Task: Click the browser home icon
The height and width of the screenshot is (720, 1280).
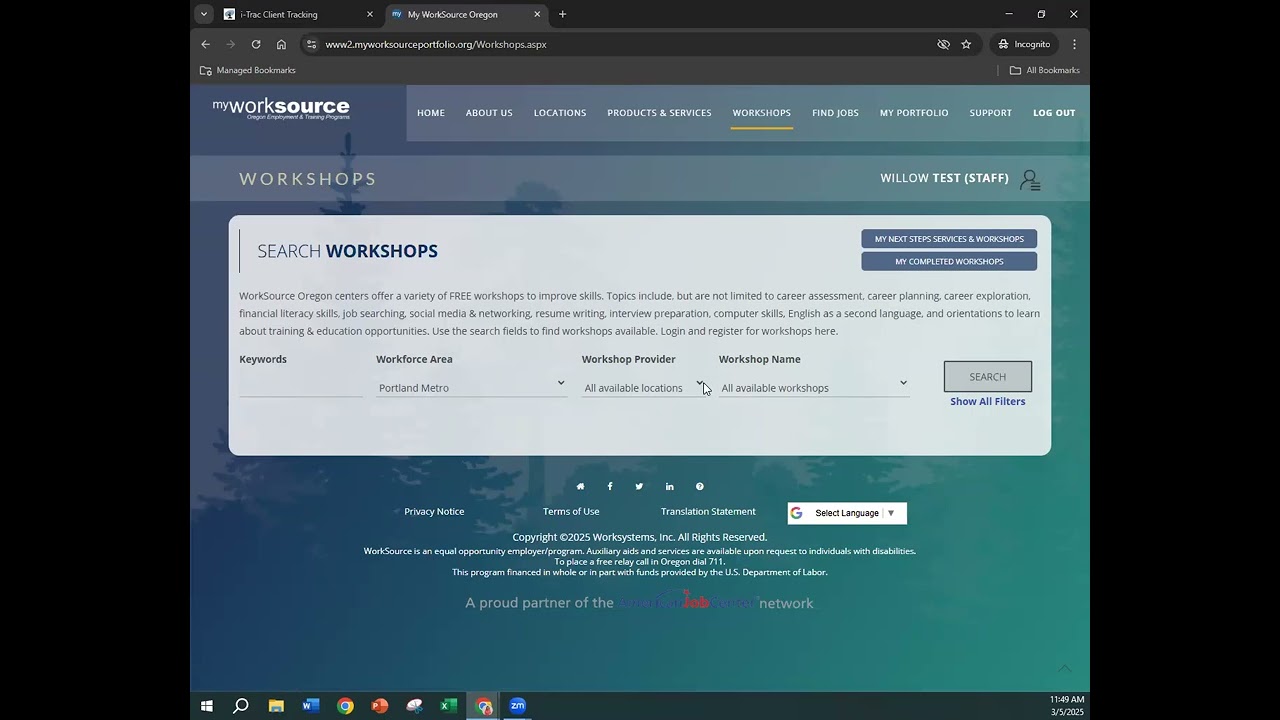Action: (281, 44)
